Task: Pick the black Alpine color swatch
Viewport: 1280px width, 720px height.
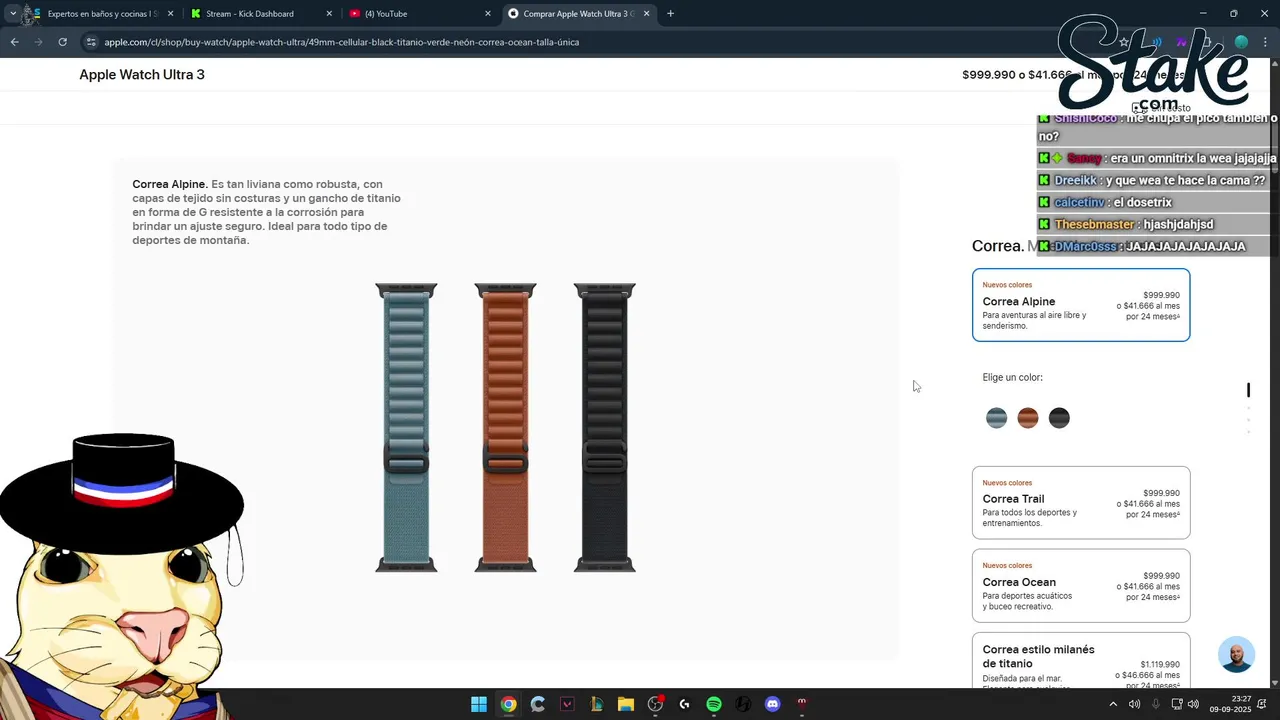Action: [x=1059, y=418]
